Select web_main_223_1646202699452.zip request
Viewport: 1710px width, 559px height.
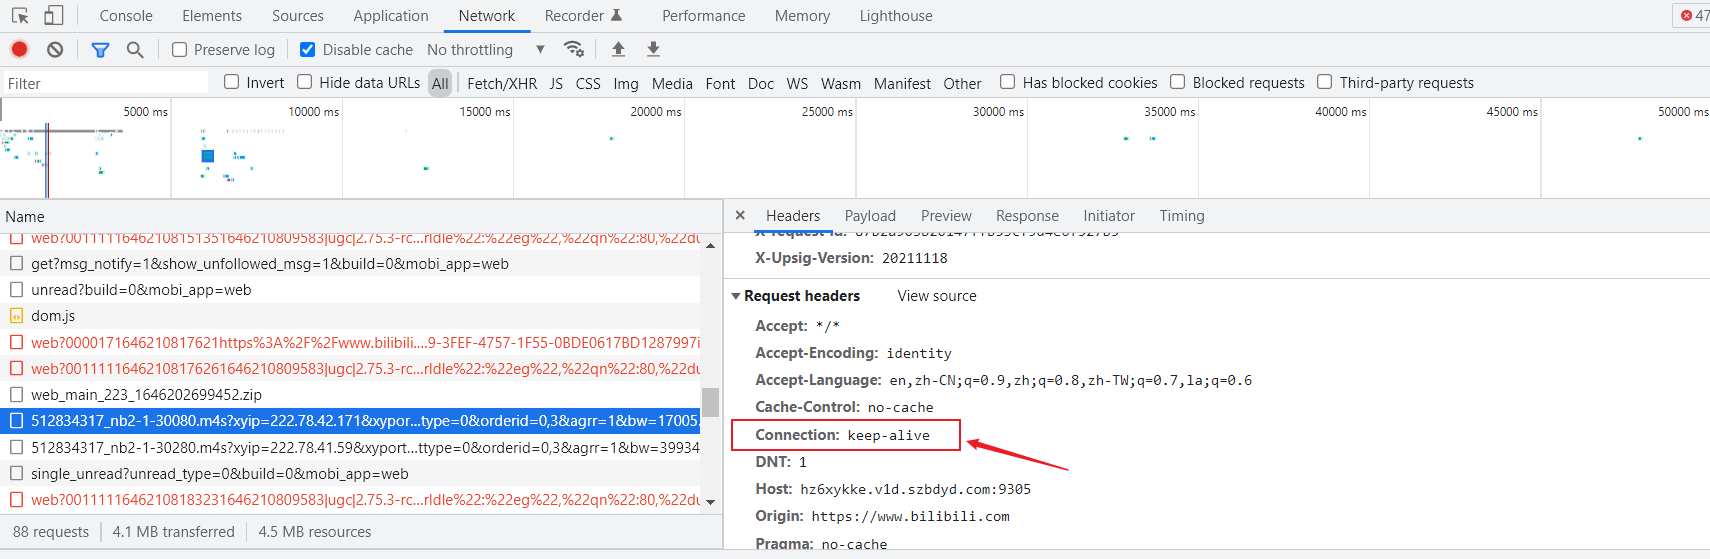(x=350, y=395)
